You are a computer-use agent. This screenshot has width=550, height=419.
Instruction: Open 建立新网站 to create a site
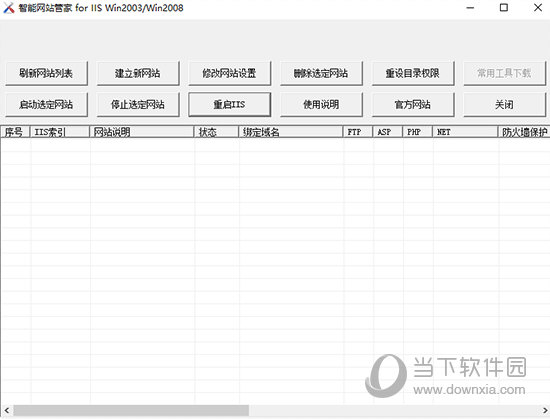pos(138,73)
